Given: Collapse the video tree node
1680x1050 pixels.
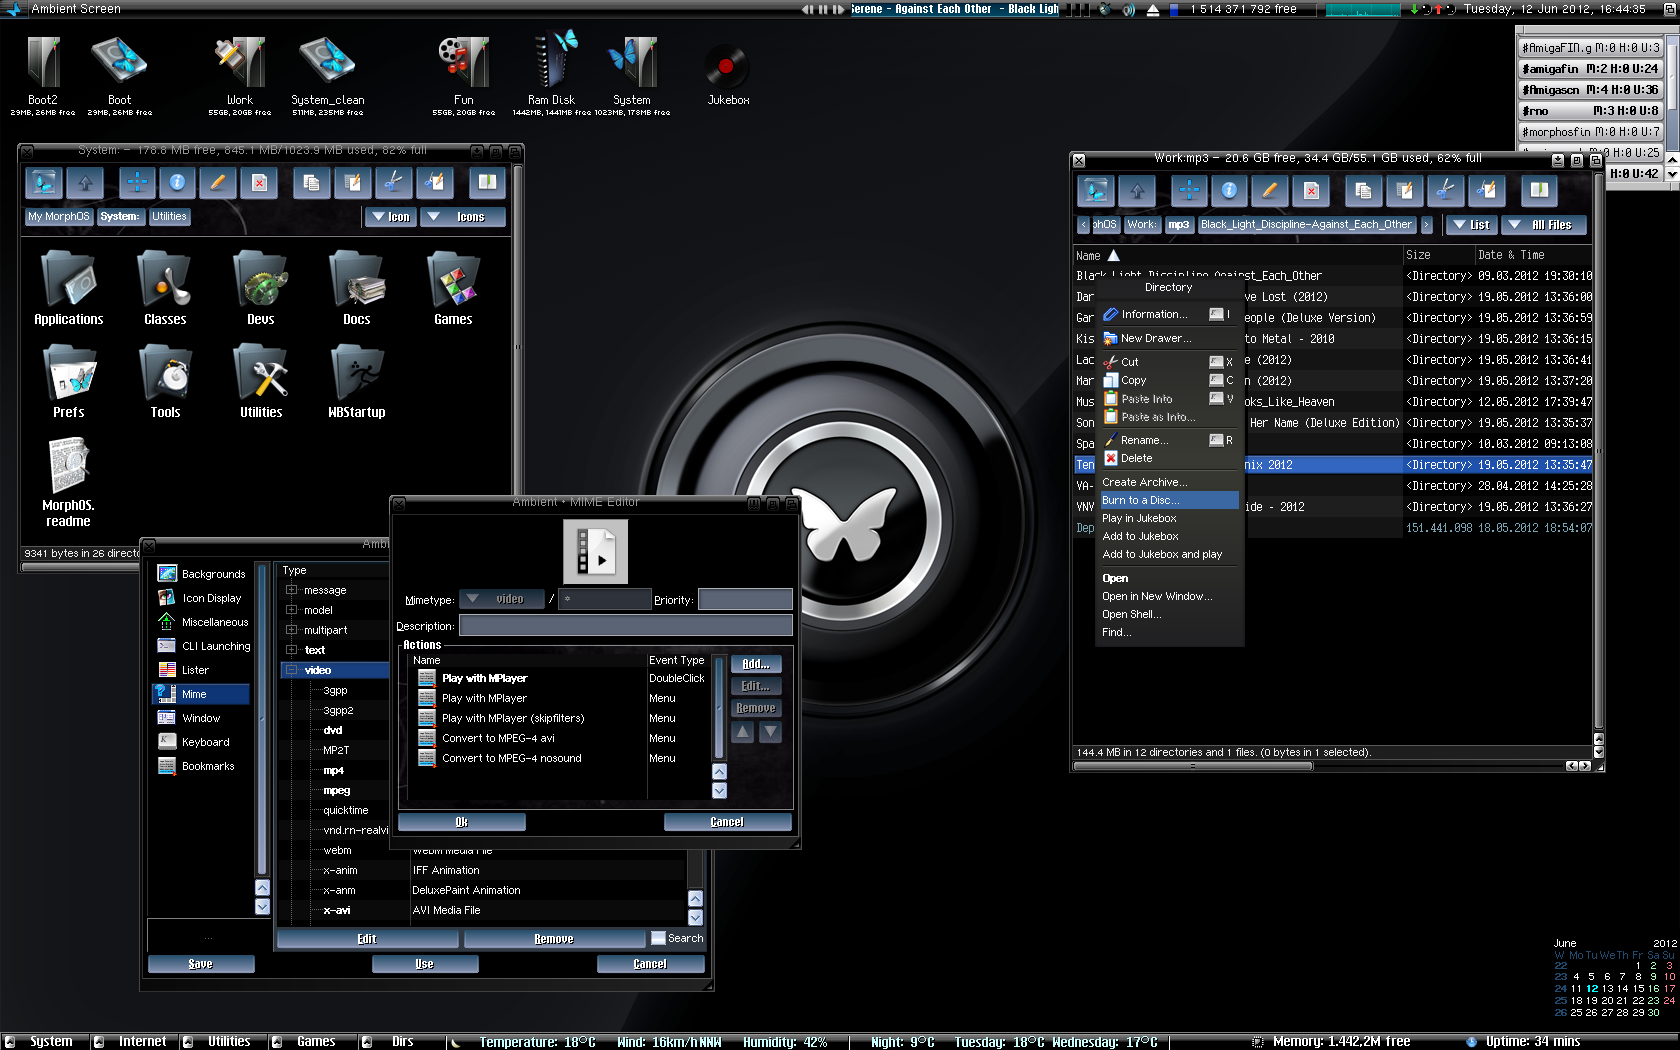Looking at the screenshot, I should pyautogui.click(x=292, y=670).
